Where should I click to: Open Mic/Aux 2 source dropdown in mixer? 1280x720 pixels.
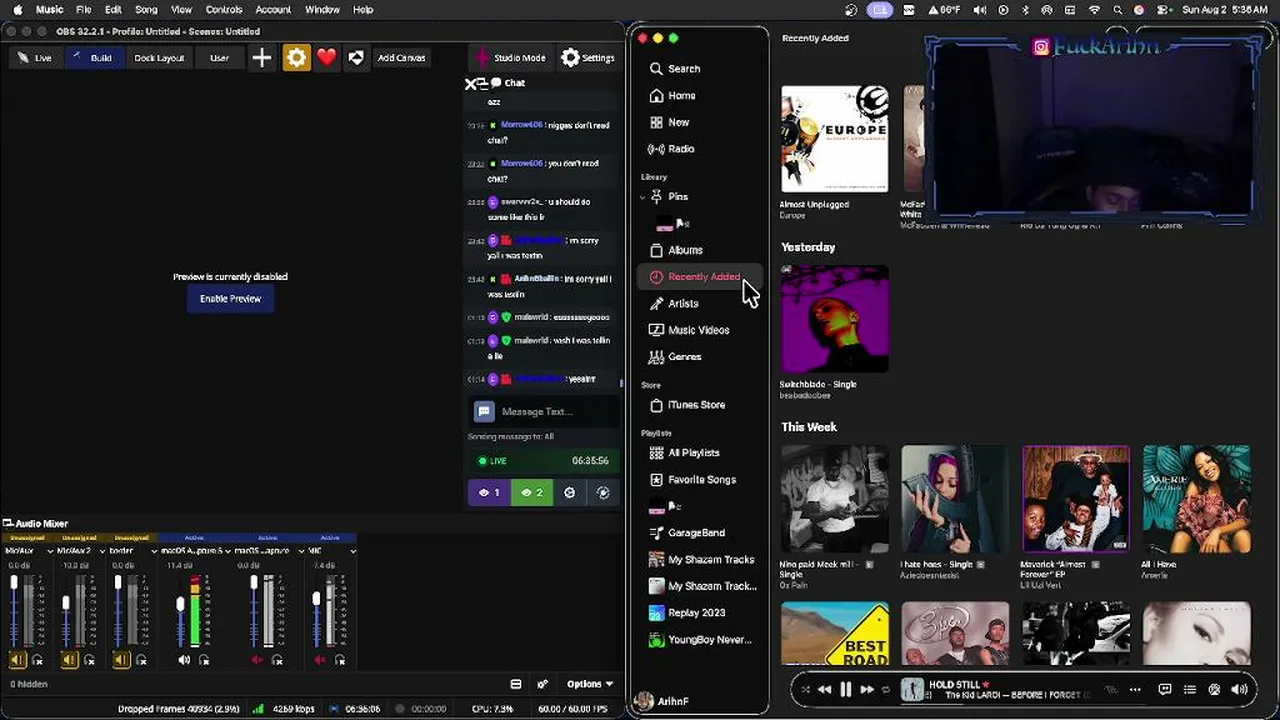(102, 551)
